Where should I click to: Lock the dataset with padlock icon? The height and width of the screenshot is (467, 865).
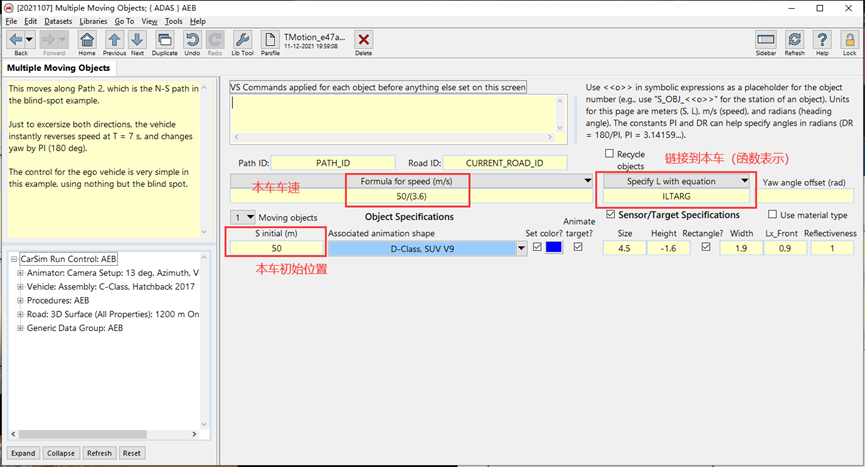click(x=850, y=40)
